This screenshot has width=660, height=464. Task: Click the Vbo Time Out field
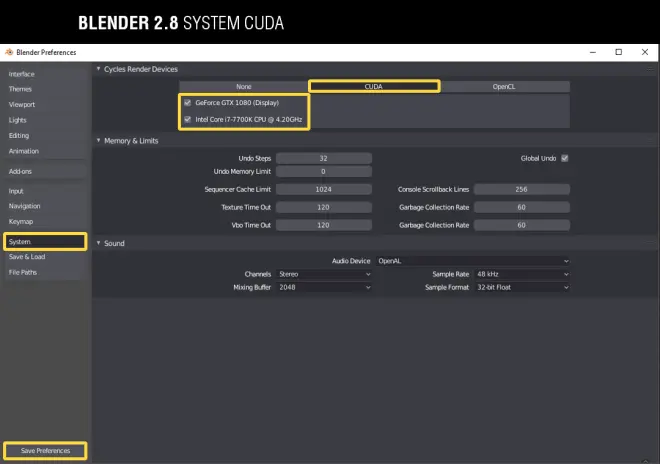(x=324, y=225)
